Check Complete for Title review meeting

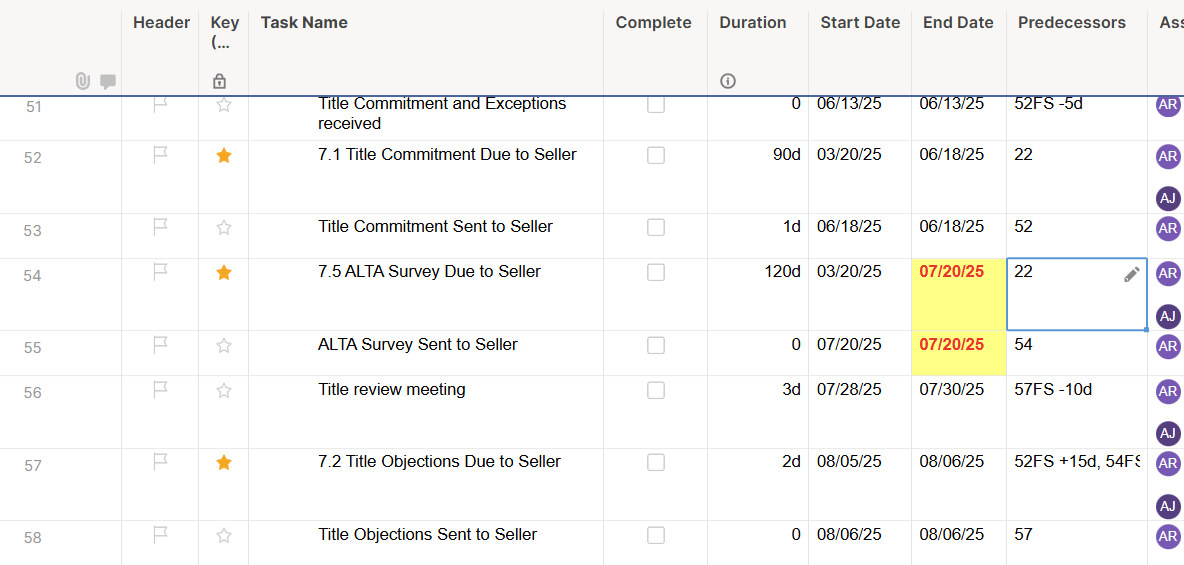(x=656, y=391)
